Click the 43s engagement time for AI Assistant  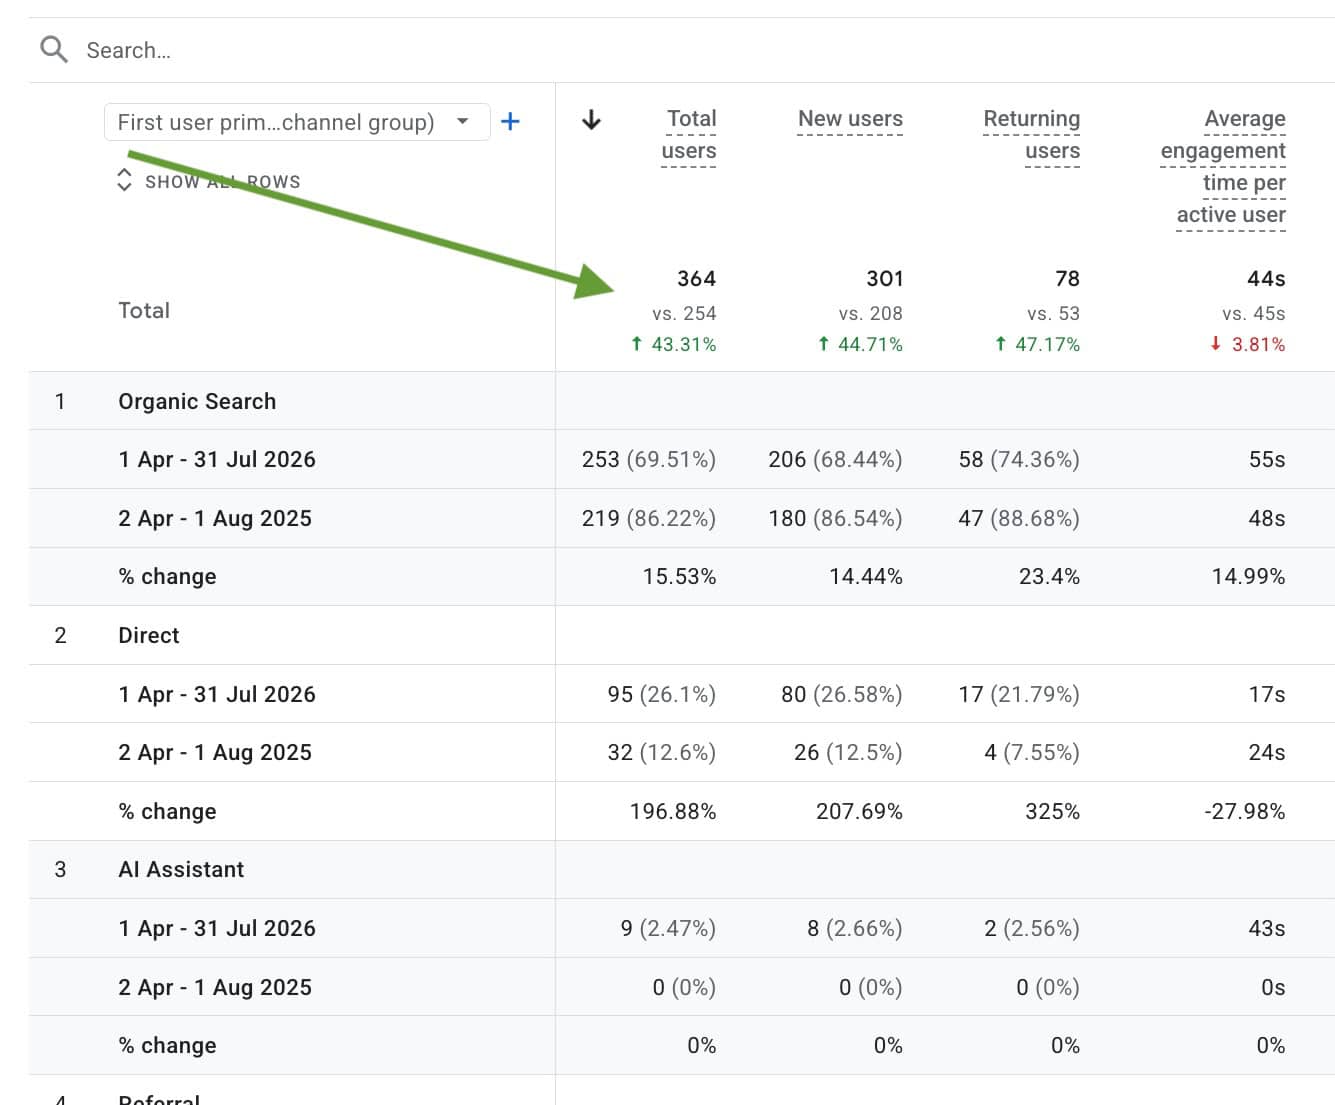point(1267,928)
